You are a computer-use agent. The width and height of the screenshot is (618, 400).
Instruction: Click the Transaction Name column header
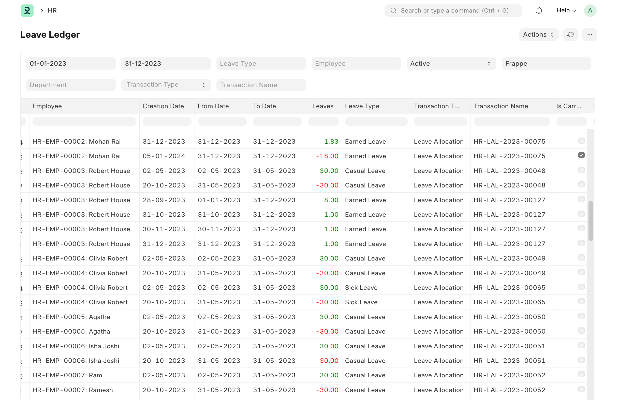501,105
